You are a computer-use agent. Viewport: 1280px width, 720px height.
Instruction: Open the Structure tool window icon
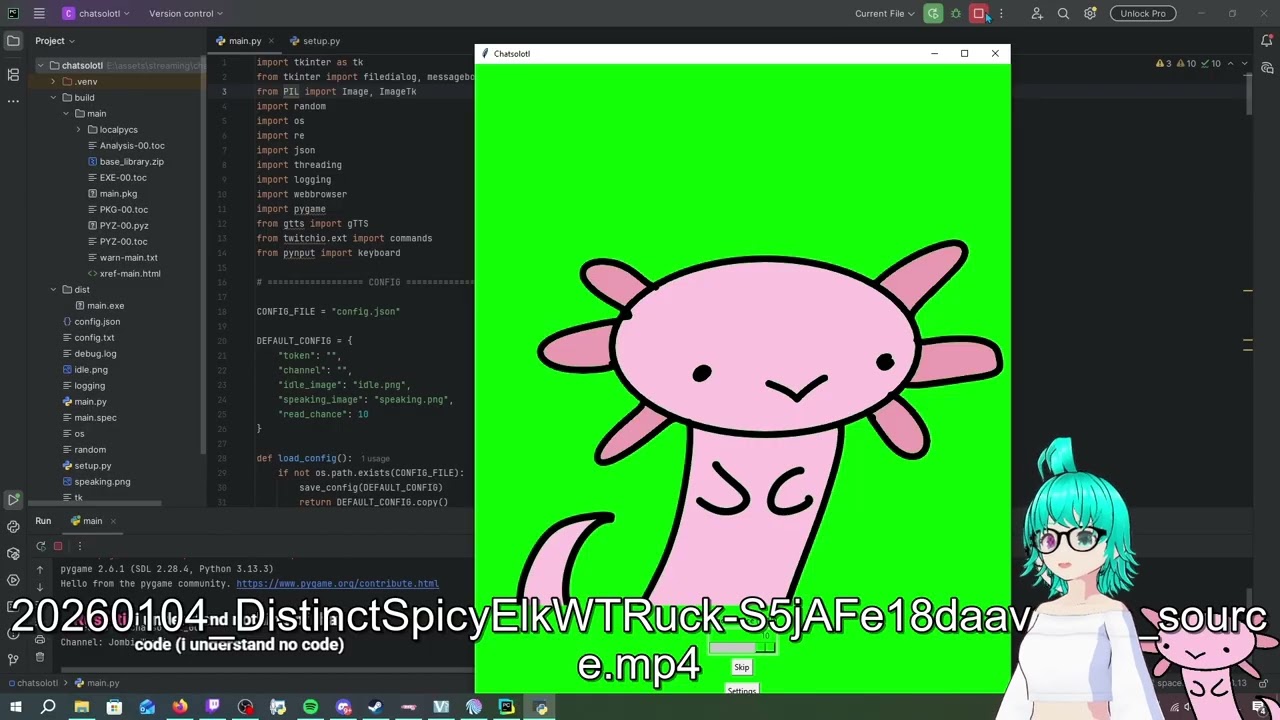(13, 74)
